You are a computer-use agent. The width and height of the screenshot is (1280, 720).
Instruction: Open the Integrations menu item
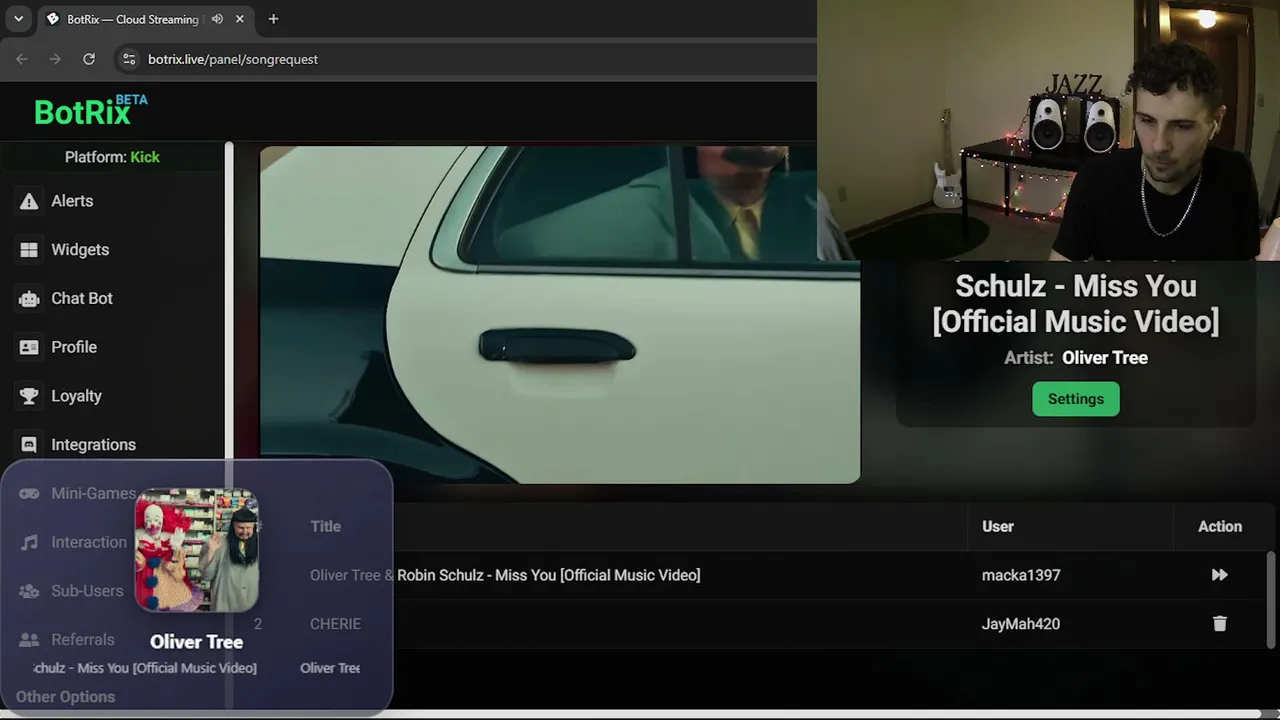93,445
